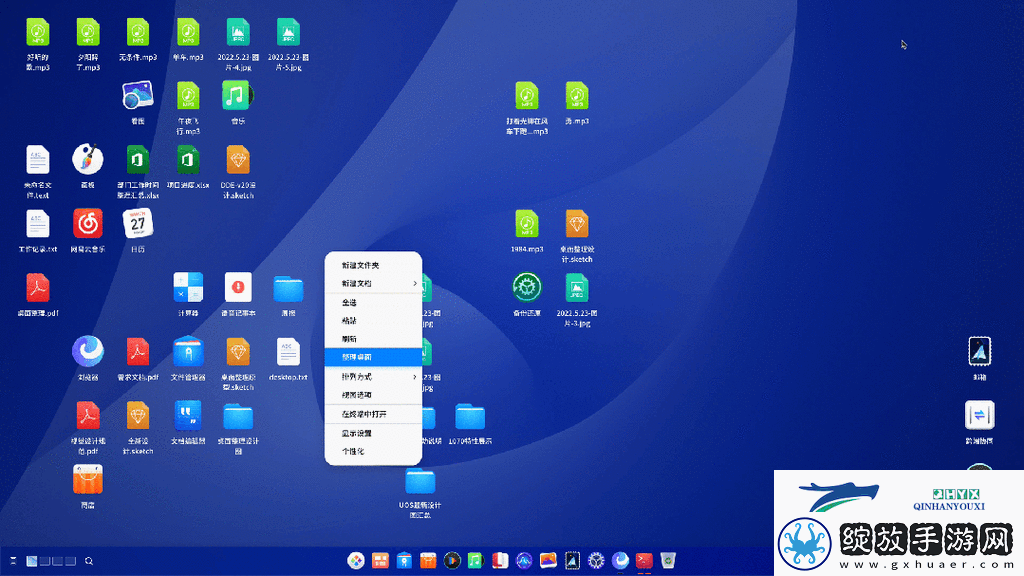Click the search magnifier in bottom-left taskbar

pos(89,561)
